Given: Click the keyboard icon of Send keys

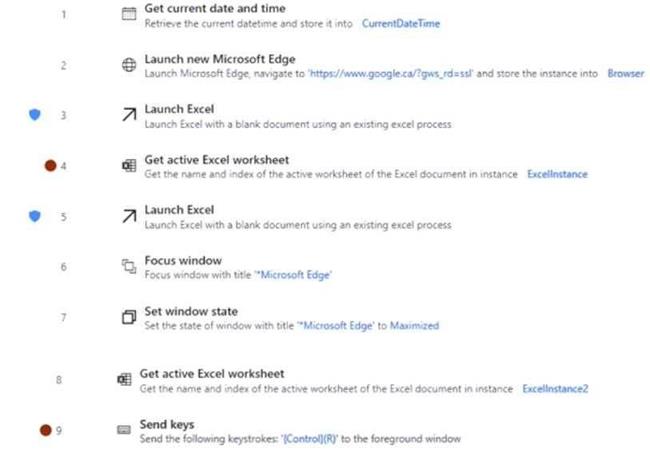Looking at the screenshot, I should pos(124,430).
